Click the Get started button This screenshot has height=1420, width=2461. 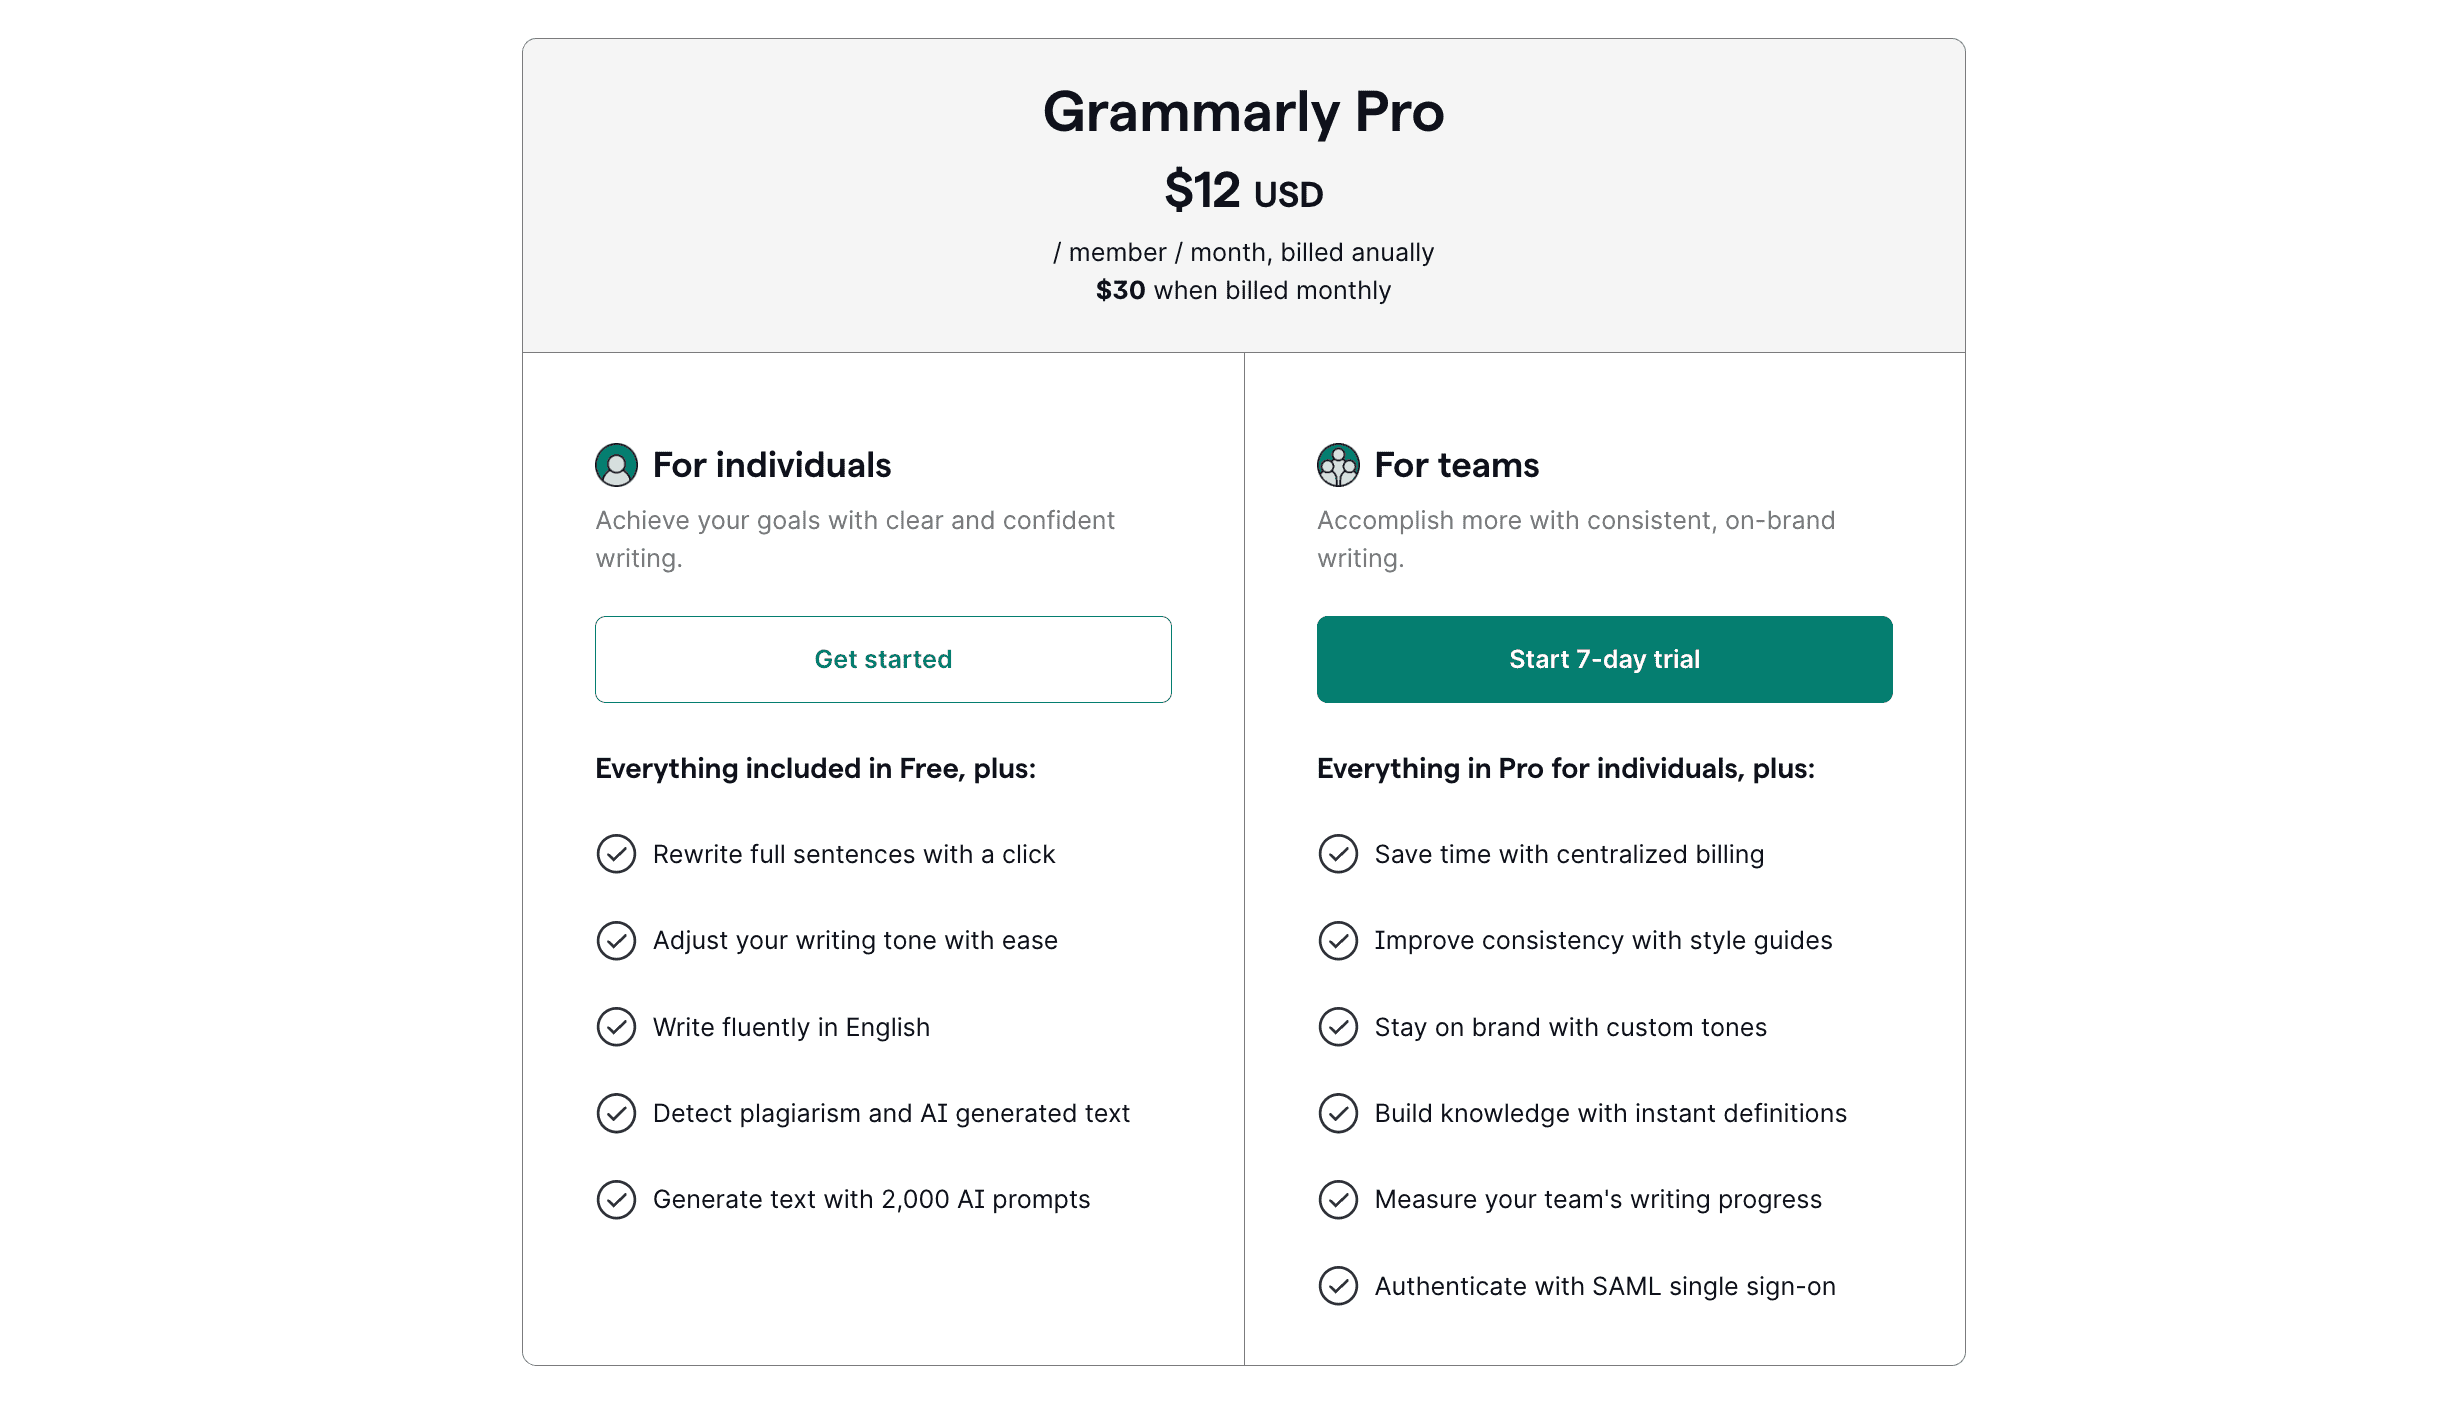point(883,659)
